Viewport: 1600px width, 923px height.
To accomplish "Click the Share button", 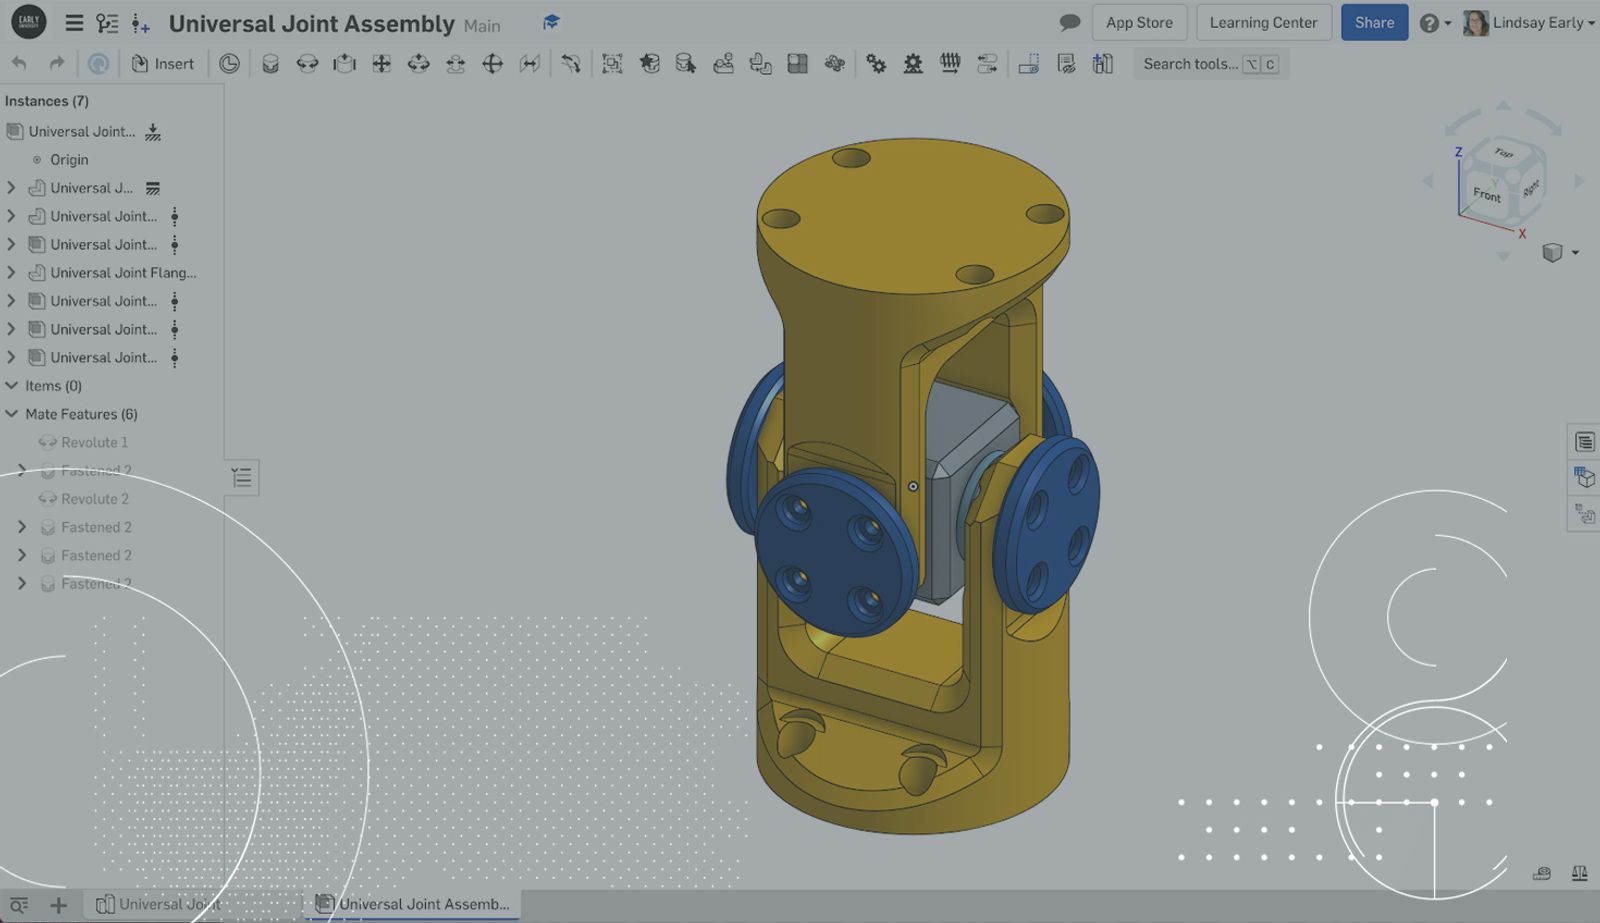I will pyautogui.click(x=1373, y=23).
